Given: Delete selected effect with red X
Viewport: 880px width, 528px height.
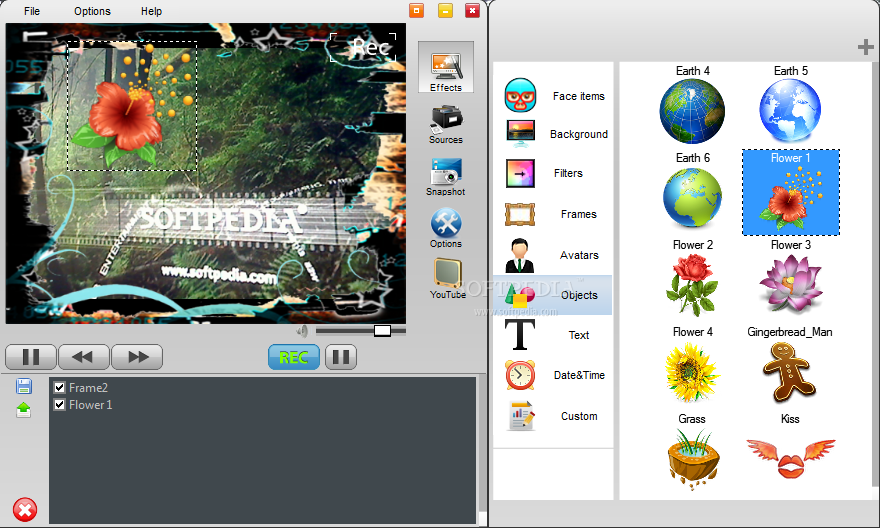Looking at the screenshot, I should pyautogui.click(x=25, y=510).
